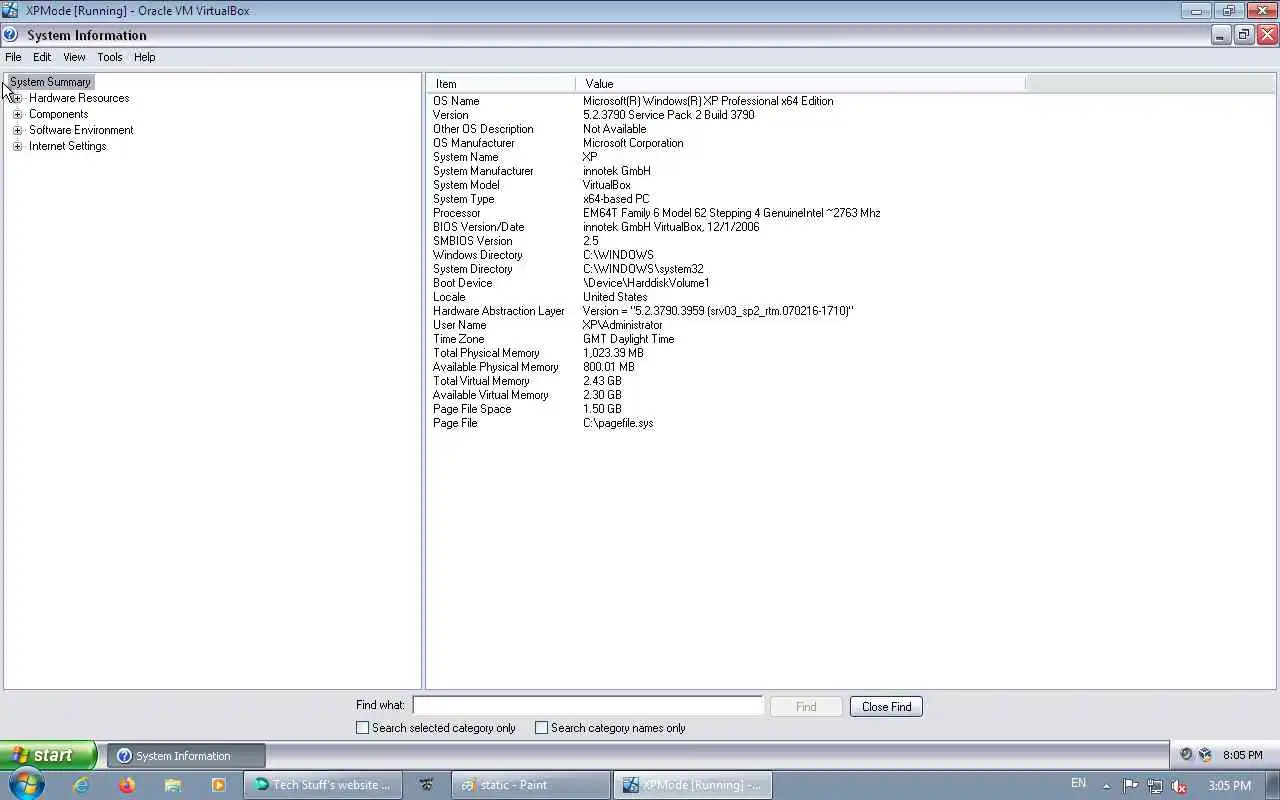
Task: Enable Search selected category only
Action: (362, 728)
